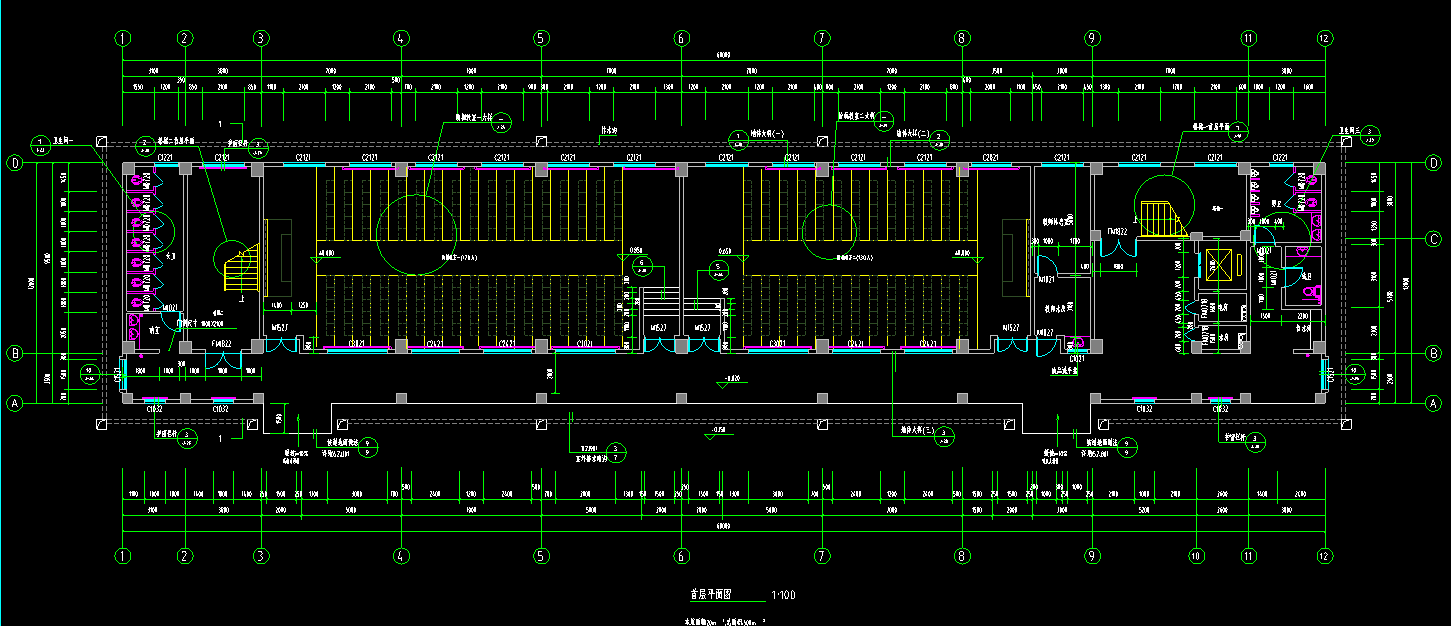Click the drawing title text 首层平面图

click(x=711, y=594)
